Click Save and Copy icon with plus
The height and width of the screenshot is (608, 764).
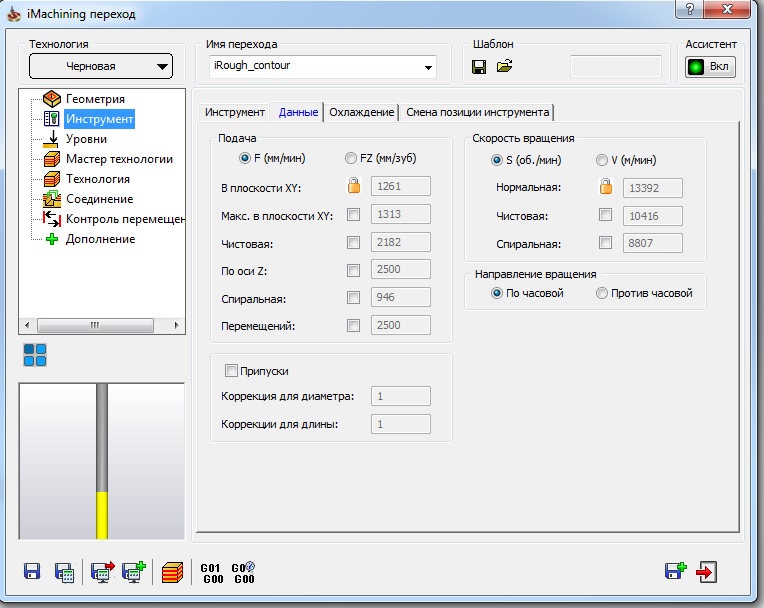pyautogui.click(x=675, y=571)
